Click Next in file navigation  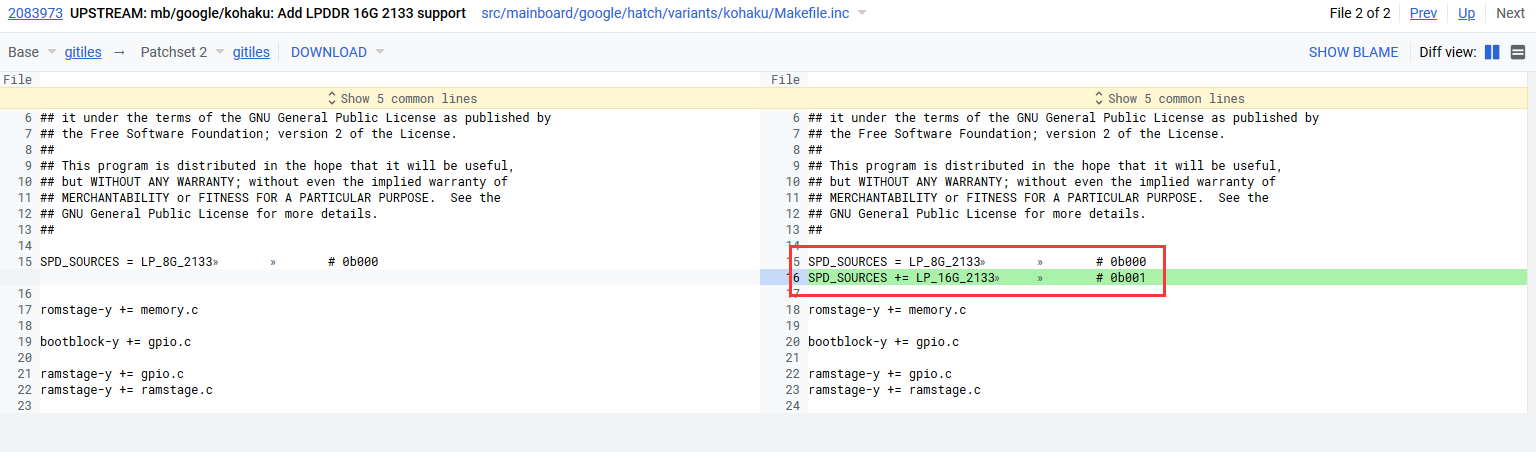[1510, 13]
